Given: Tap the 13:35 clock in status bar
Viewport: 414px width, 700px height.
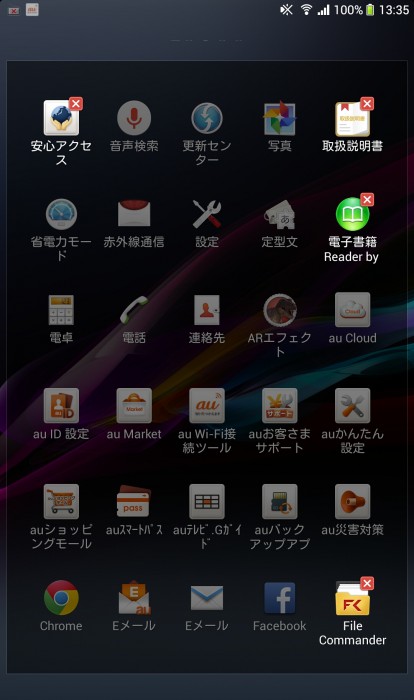Looking at the screenshot, I should click(x=394, y=9).
